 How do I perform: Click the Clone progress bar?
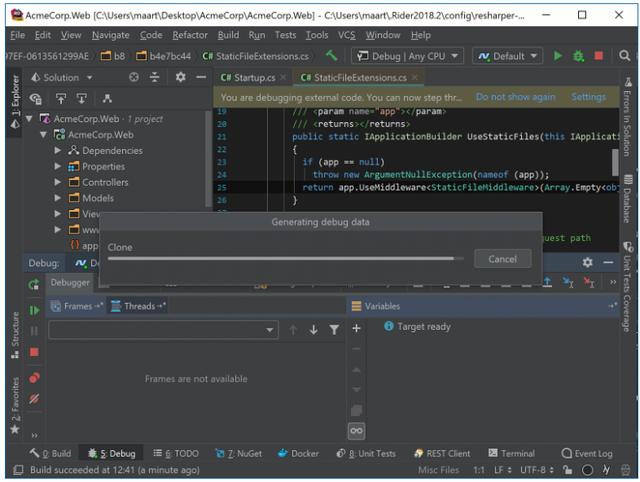285,258
